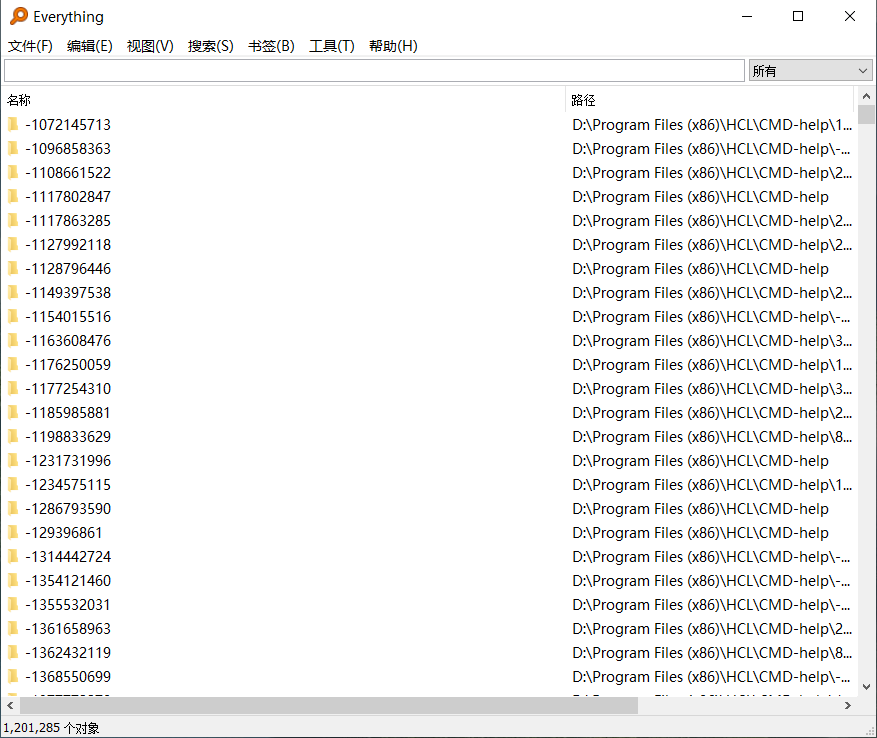Select the folder named -1362432119
Viewport: 877px width, 738px height.
(68, 653)
